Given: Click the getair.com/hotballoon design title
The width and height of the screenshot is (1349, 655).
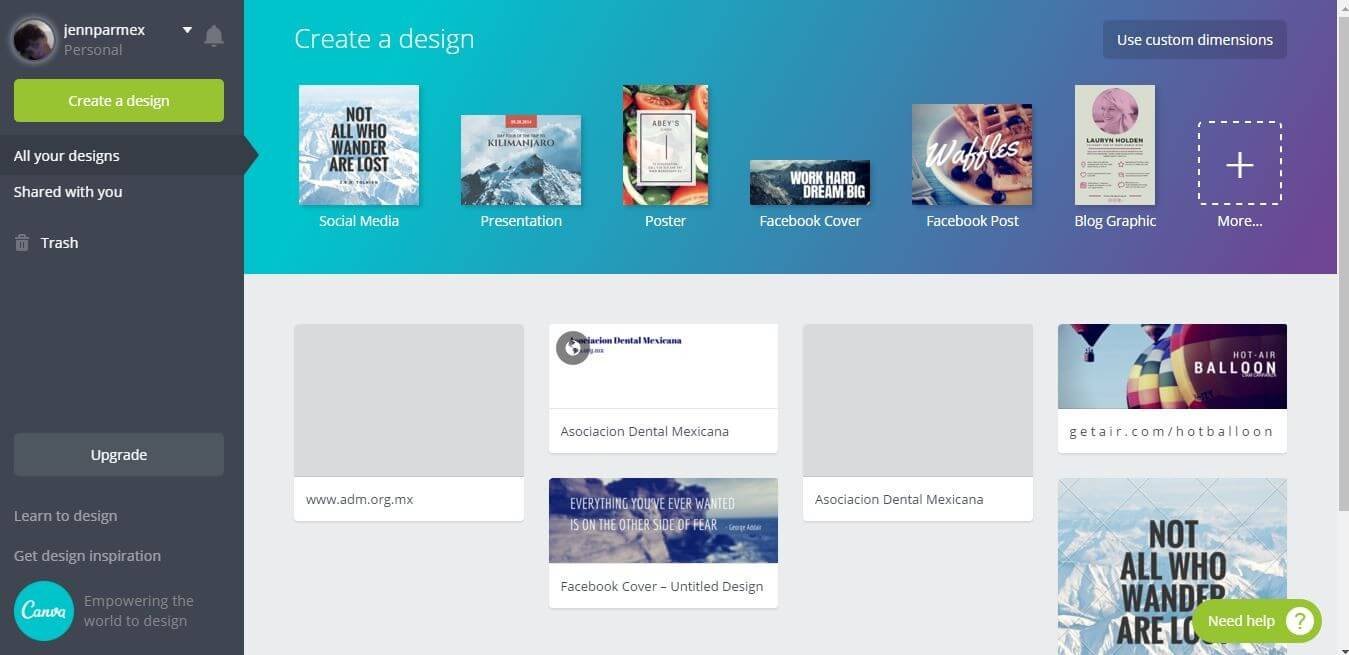Looking at the screenshot, I should click(1172, 432).
